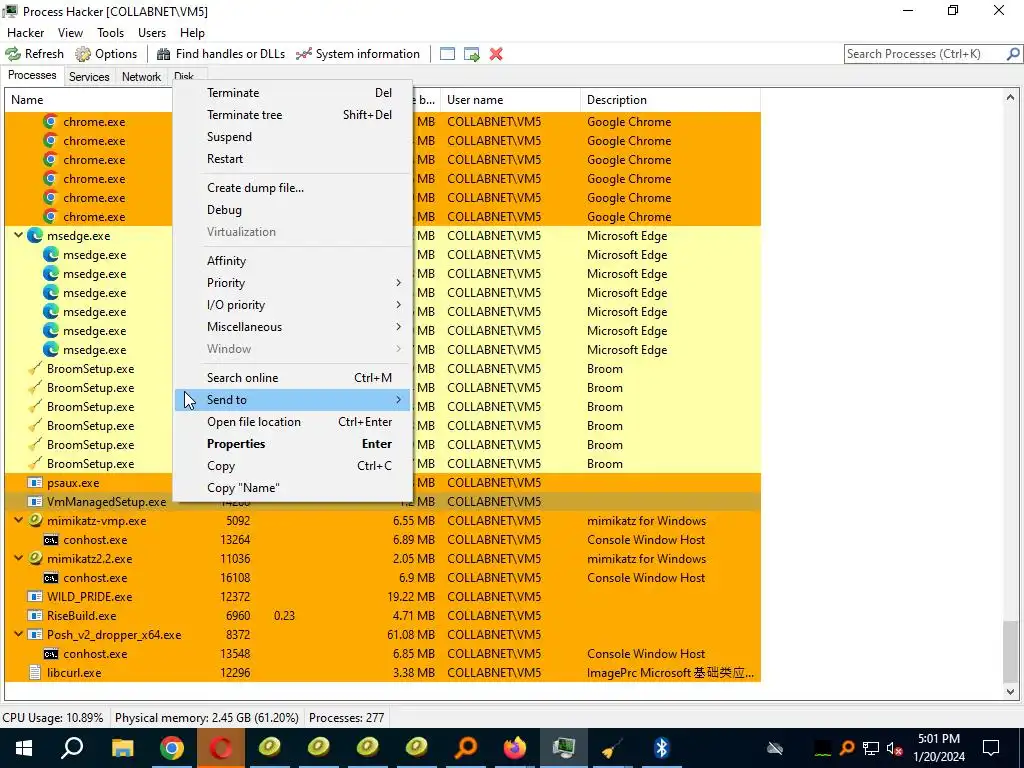Collapse the mimikatz2.2.exe tree node
This screenshot has height=768, width=1024.
[18, 558]
